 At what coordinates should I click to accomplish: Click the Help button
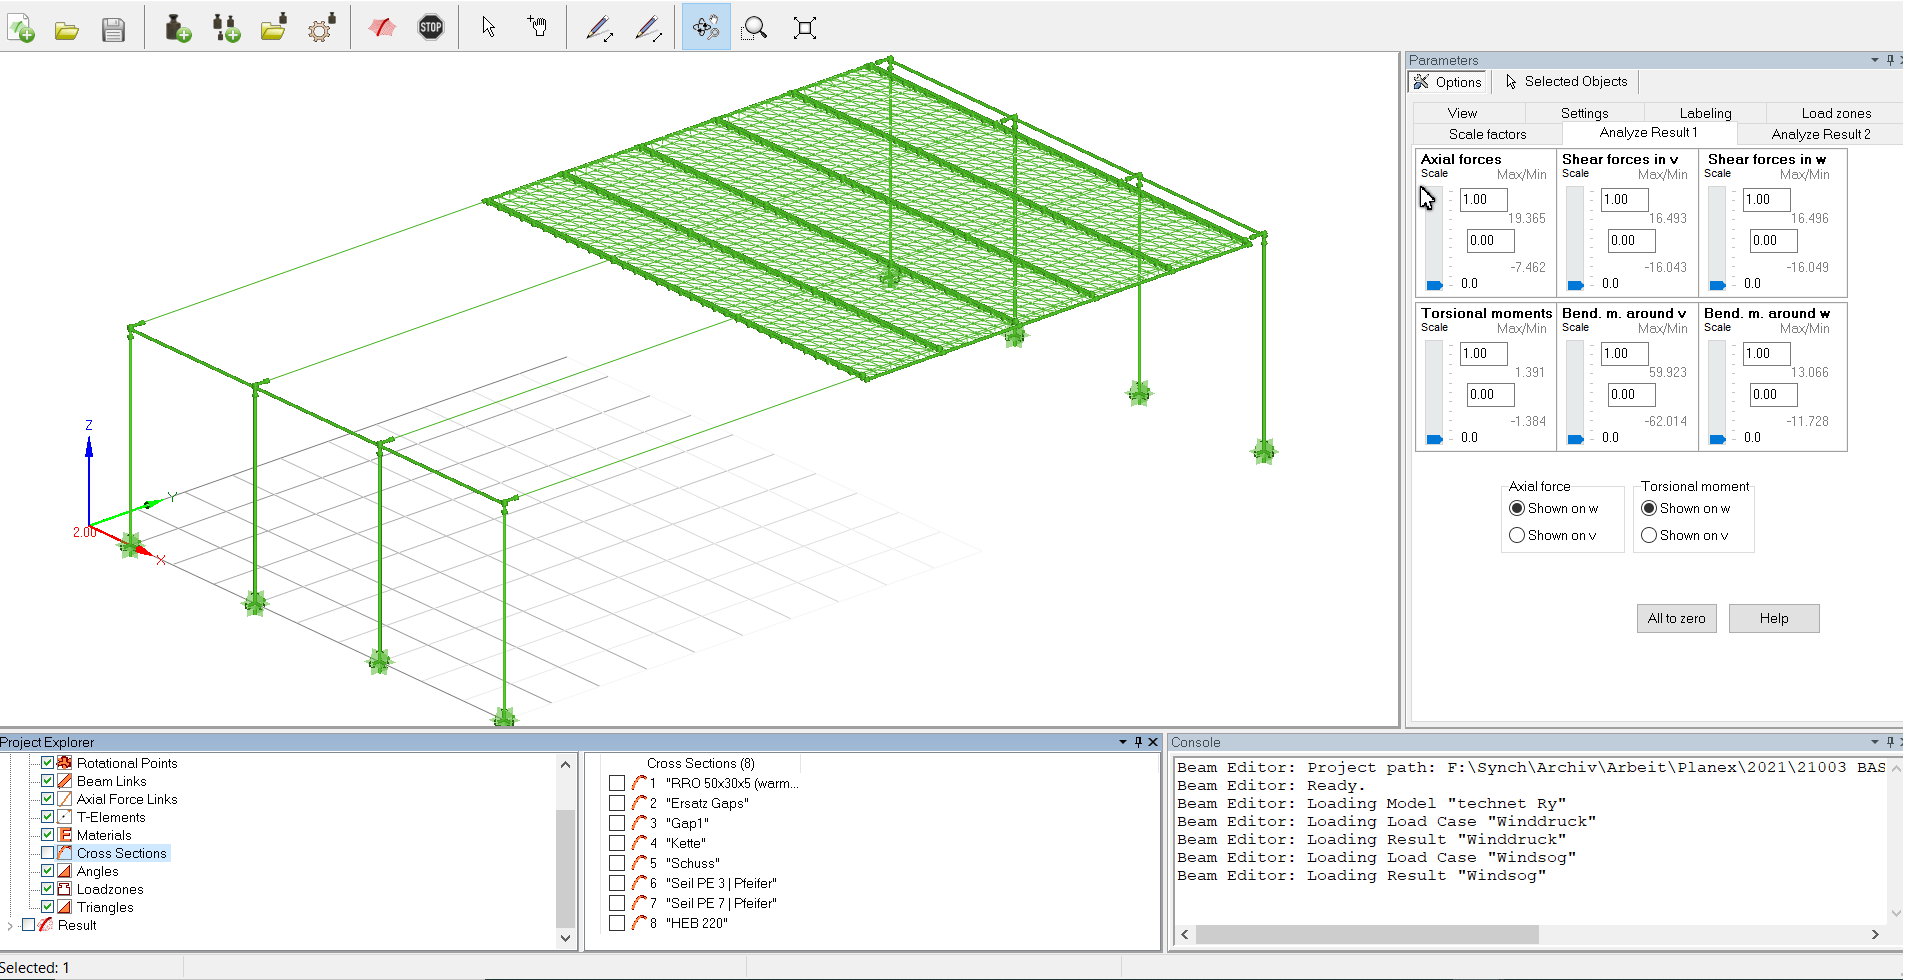[1774, 618]
